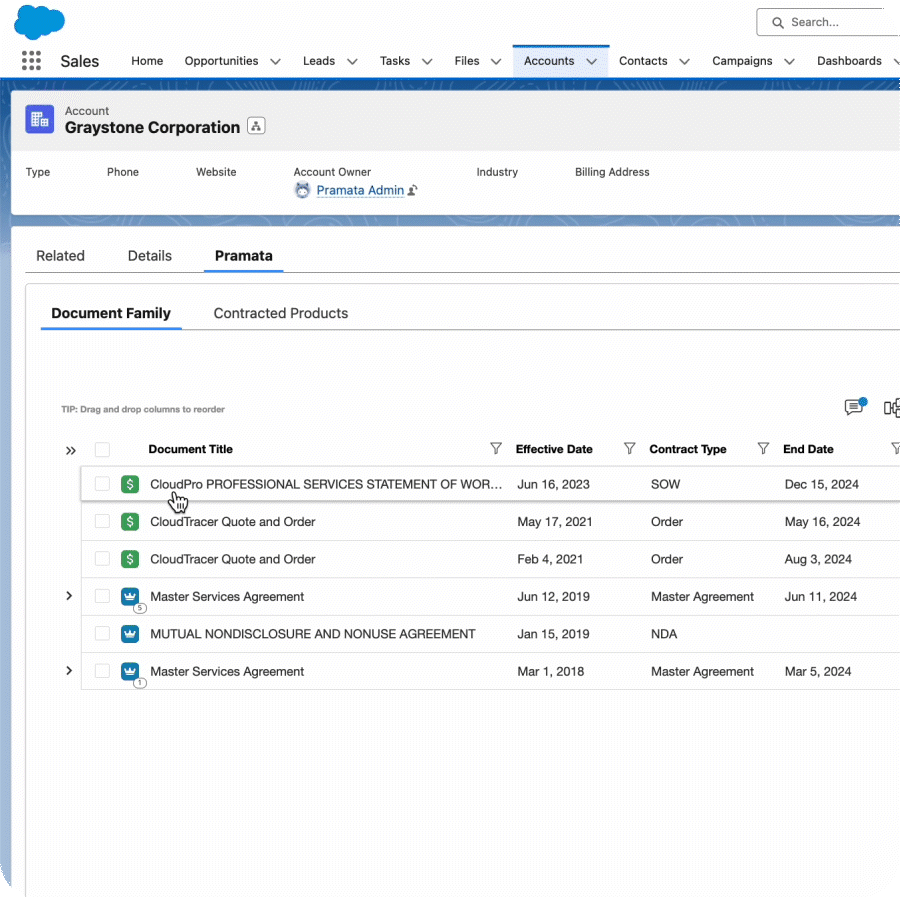Click the Graystone Corporation account icon

tap(40, 119)
